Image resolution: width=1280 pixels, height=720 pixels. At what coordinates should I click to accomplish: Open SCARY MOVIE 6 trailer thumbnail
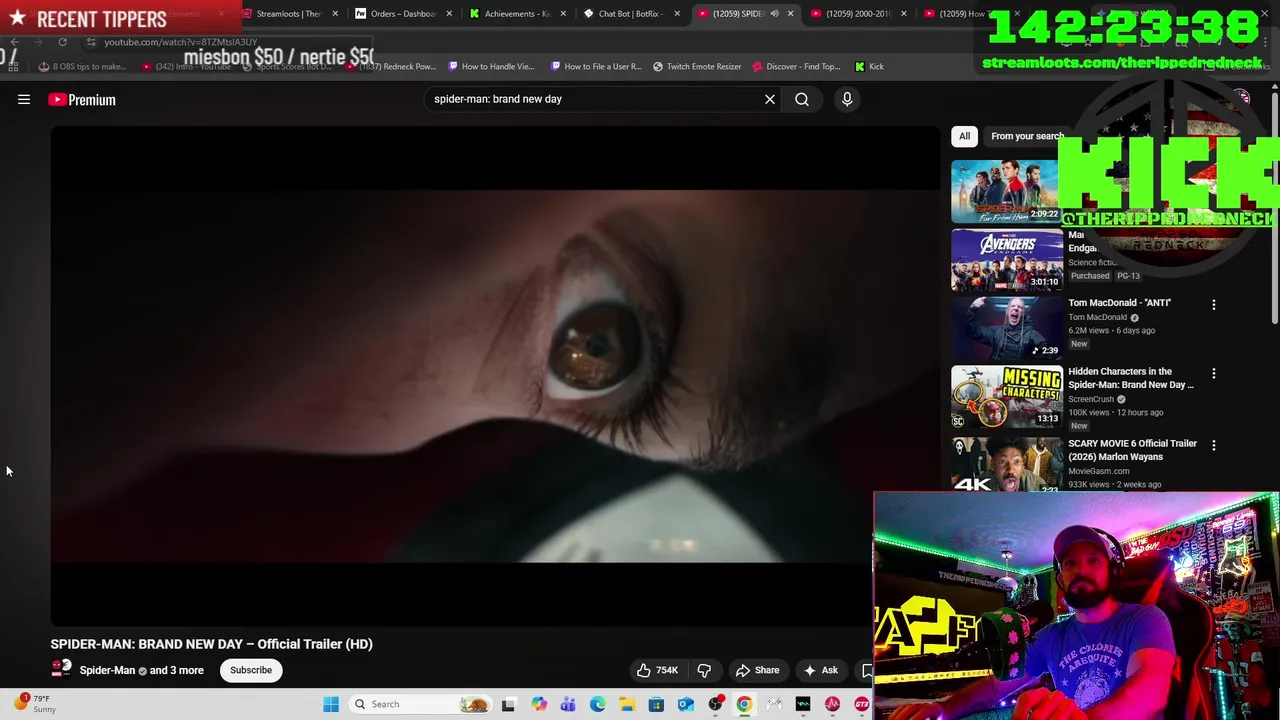tap(1006, 463)
